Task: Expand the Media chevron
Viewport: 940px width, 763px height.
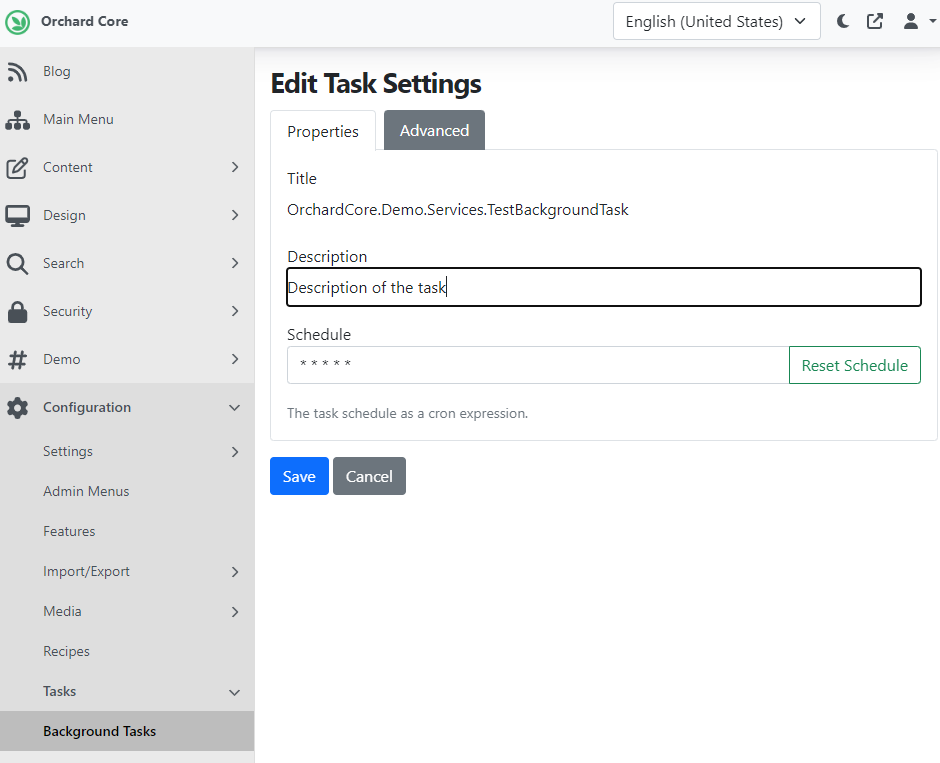Action: pyautogui.click(x=235, y=612)
